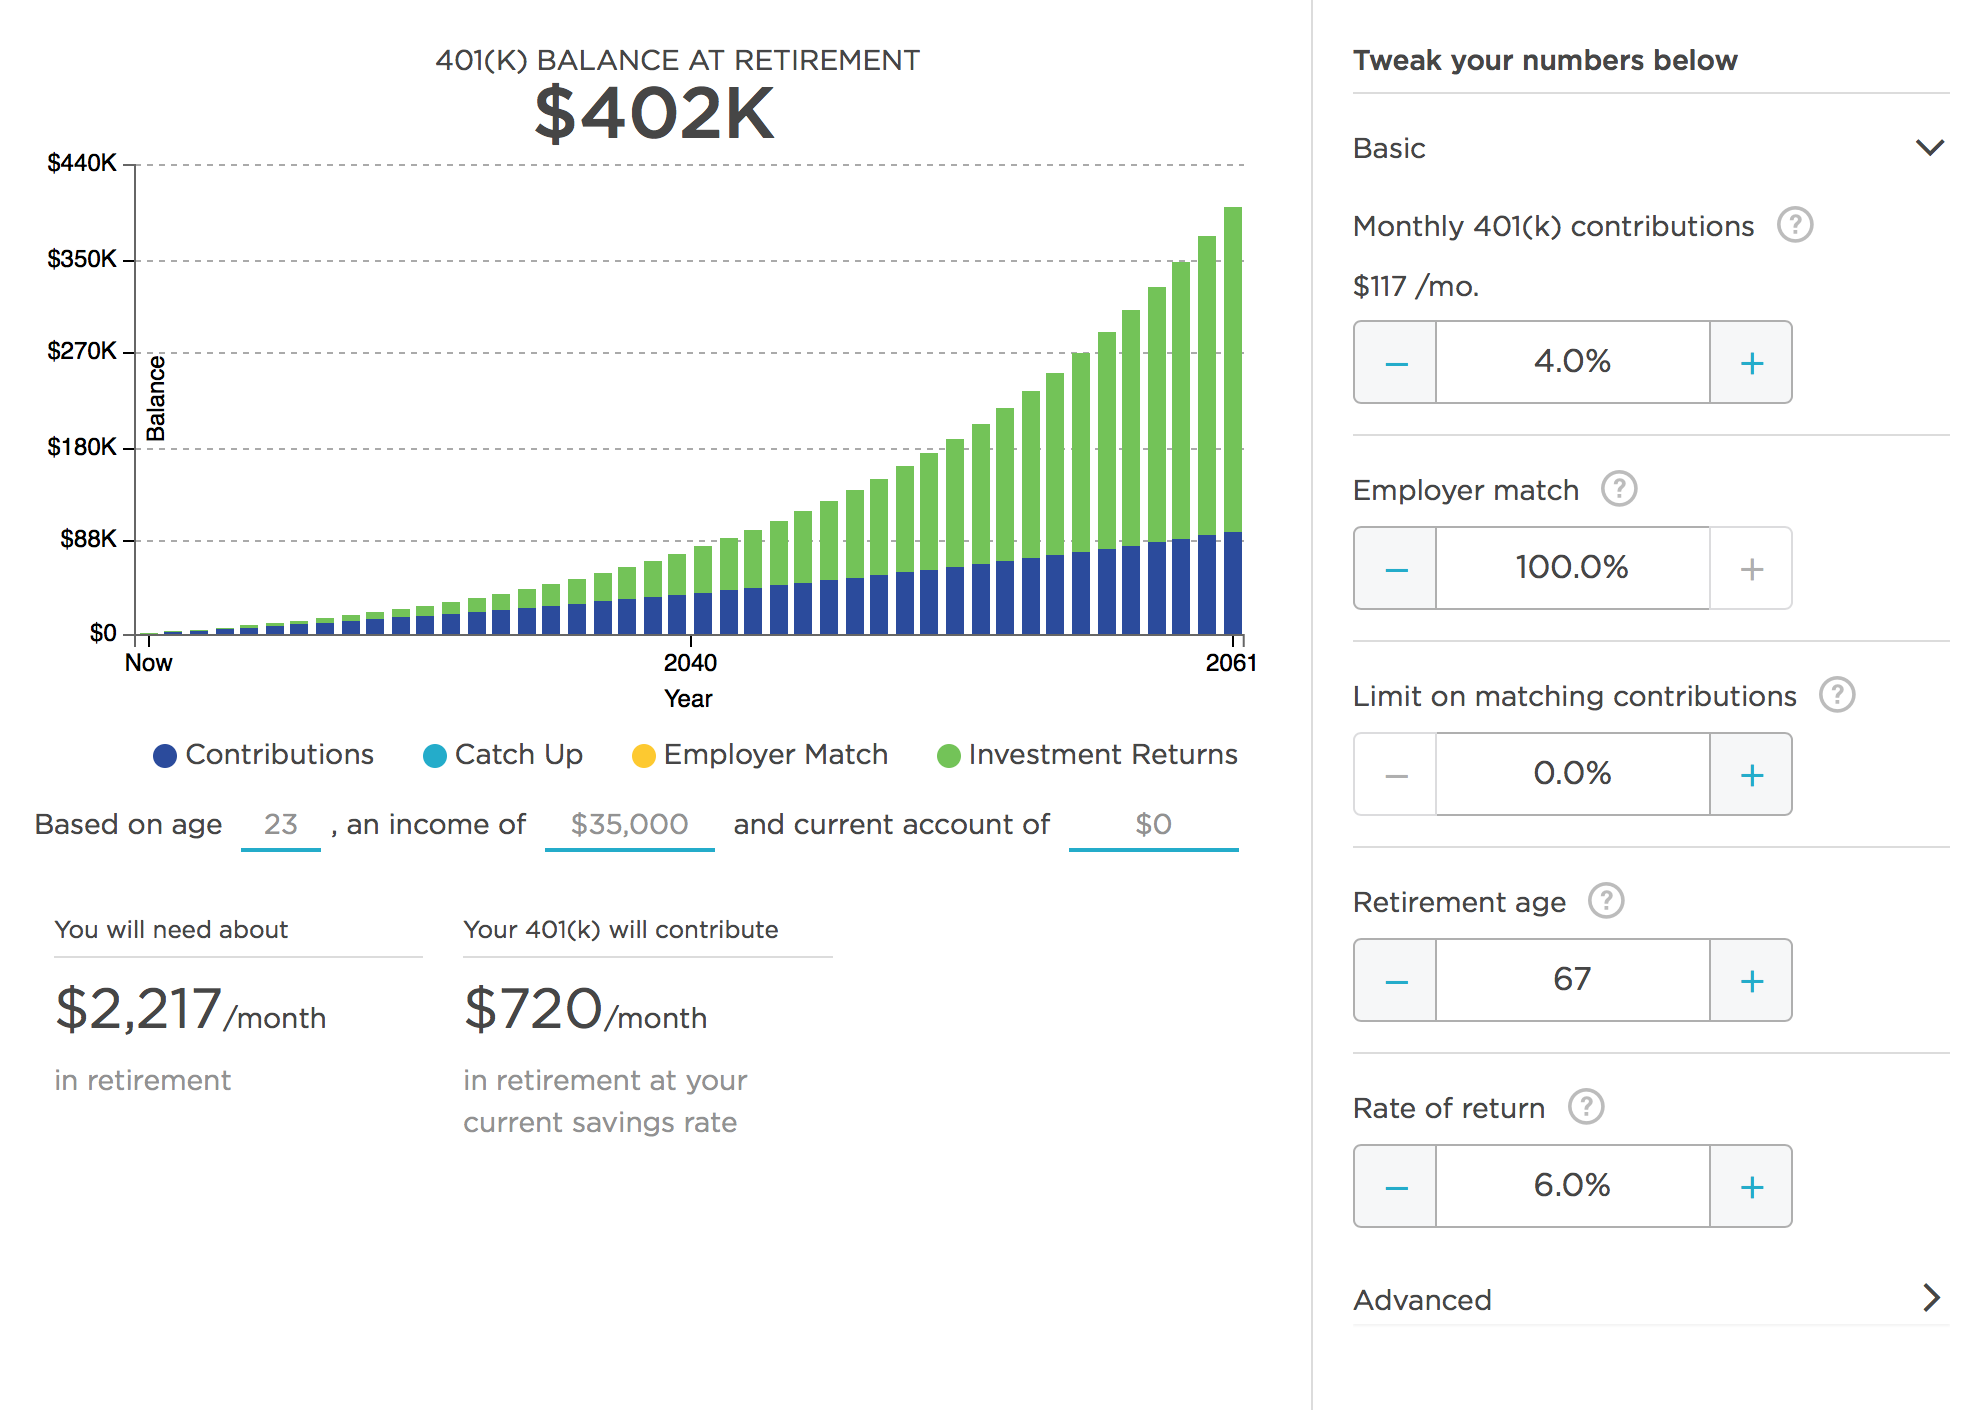Click help icon next to Monthly 401(k) contributions

pos(1794,225)
